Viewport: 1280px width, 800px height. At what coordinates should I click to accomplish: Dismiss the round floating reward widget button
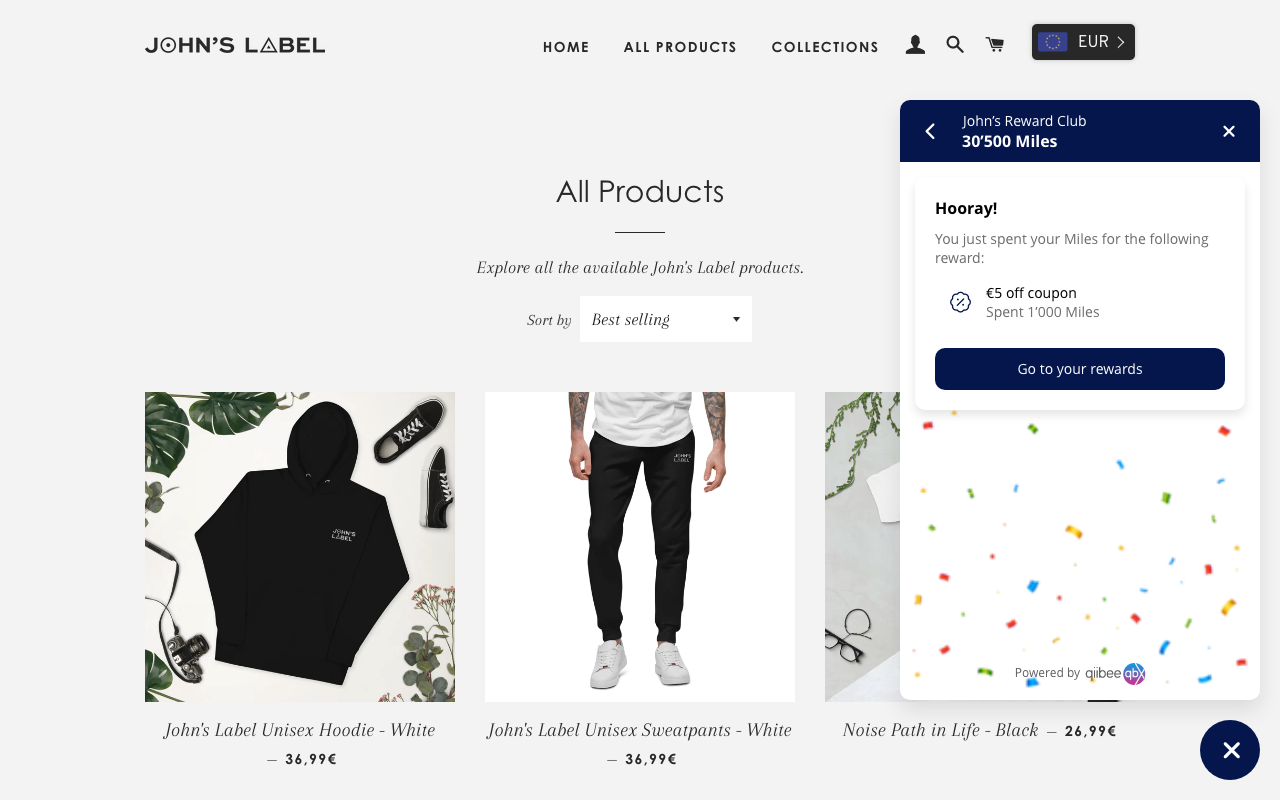click(1230, 750)
